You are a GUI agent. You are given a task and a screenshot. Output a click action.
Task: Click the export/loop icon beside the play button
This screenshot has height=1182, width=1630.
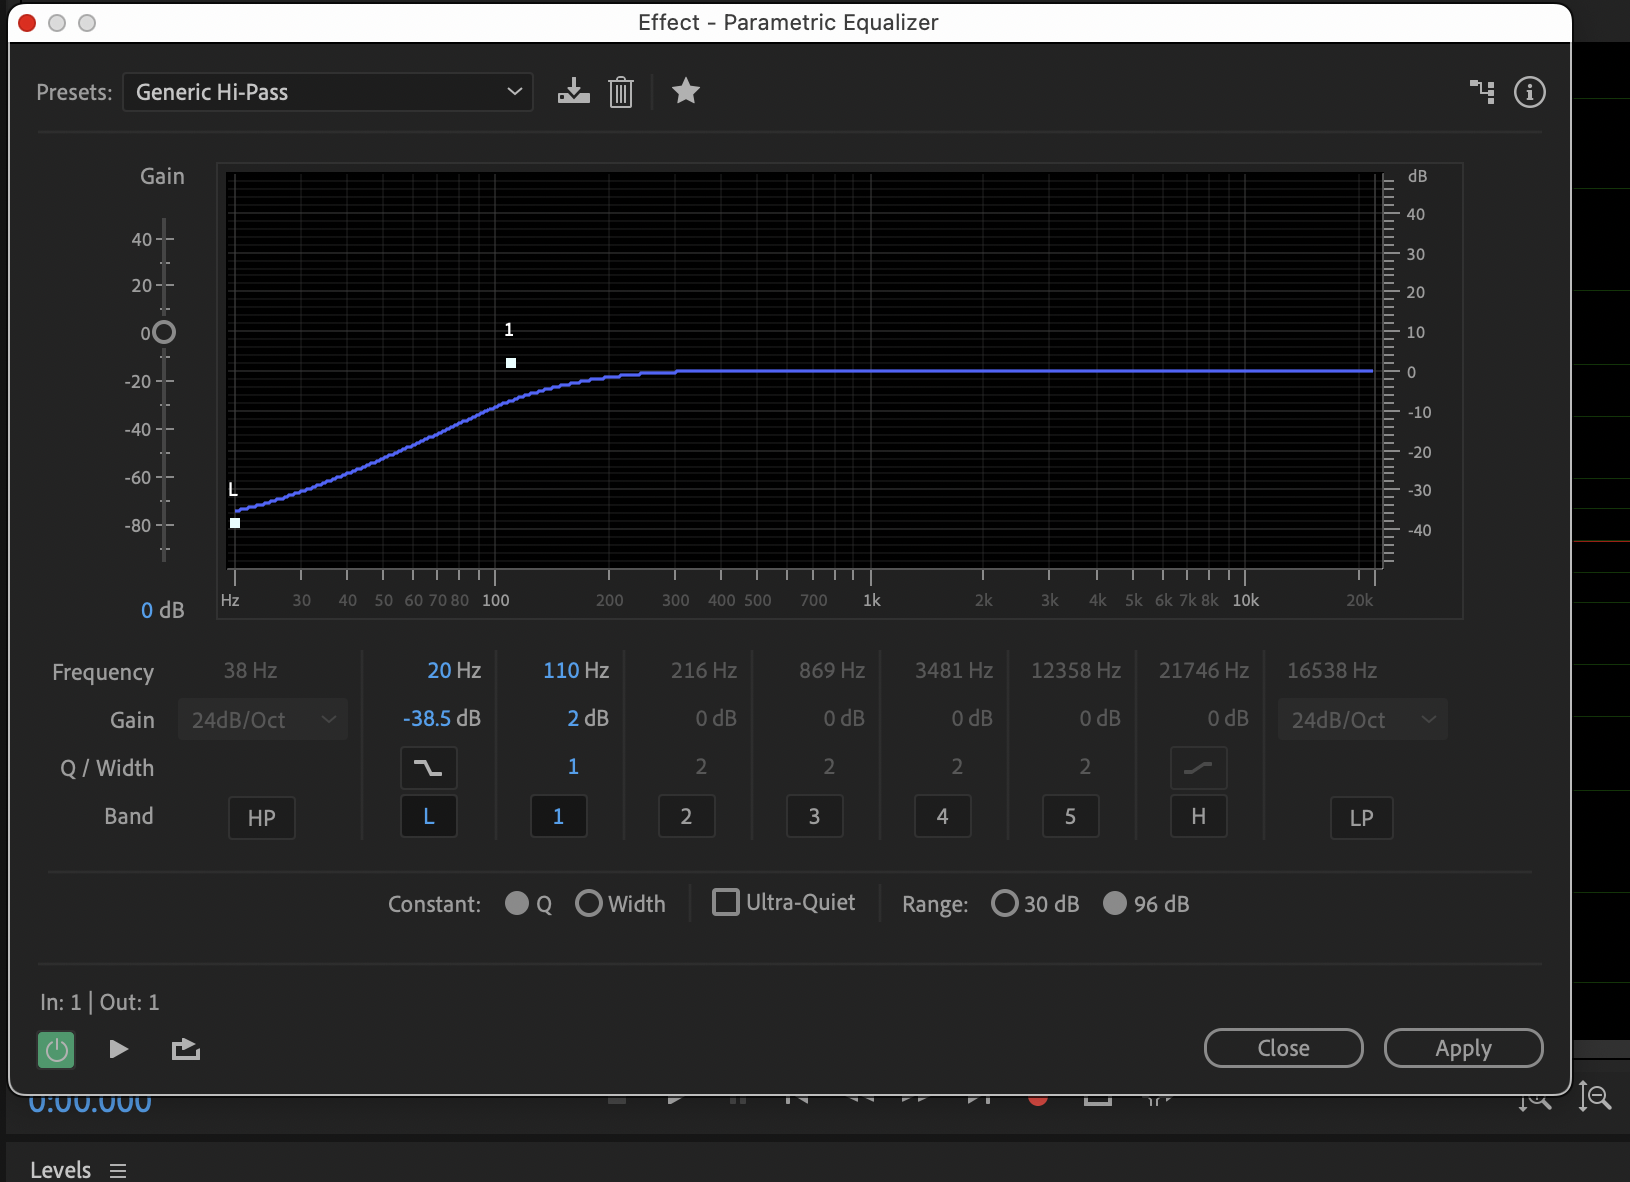tap(186, 1049)
